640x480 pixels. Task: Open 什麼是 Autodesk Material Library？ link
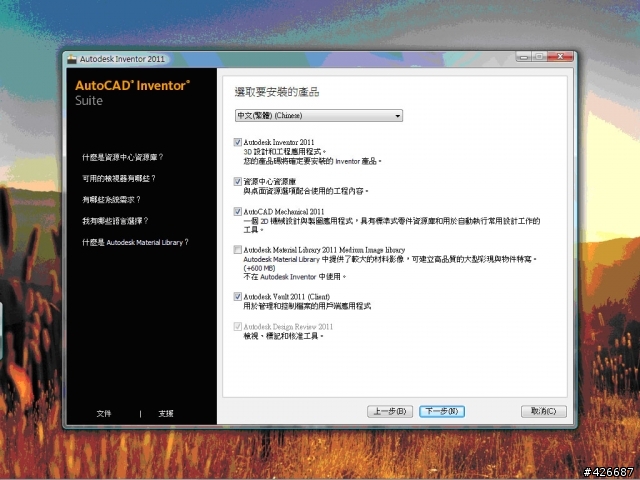pyautogui.click(x=135, y=242)
